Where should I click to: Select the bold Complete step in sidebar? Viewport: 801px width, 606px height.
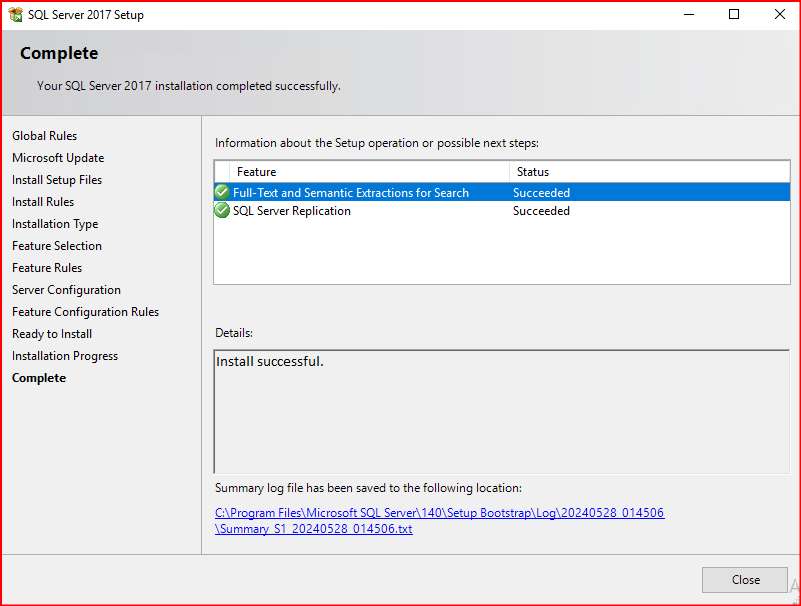click(x=39, y=378)
